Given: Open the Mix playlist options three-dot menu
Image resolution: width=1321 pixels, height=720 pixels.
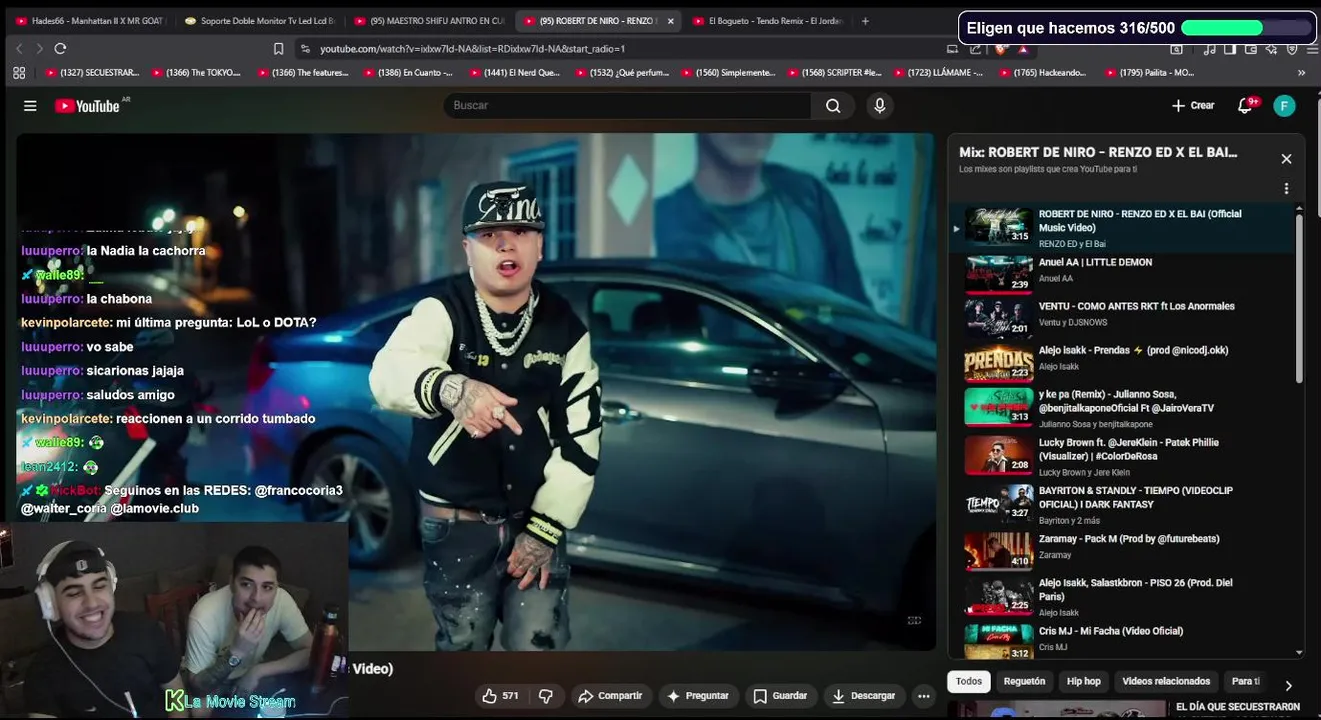Looking at the screenshot, I should pyautogui.click(x=1286, y=188).
